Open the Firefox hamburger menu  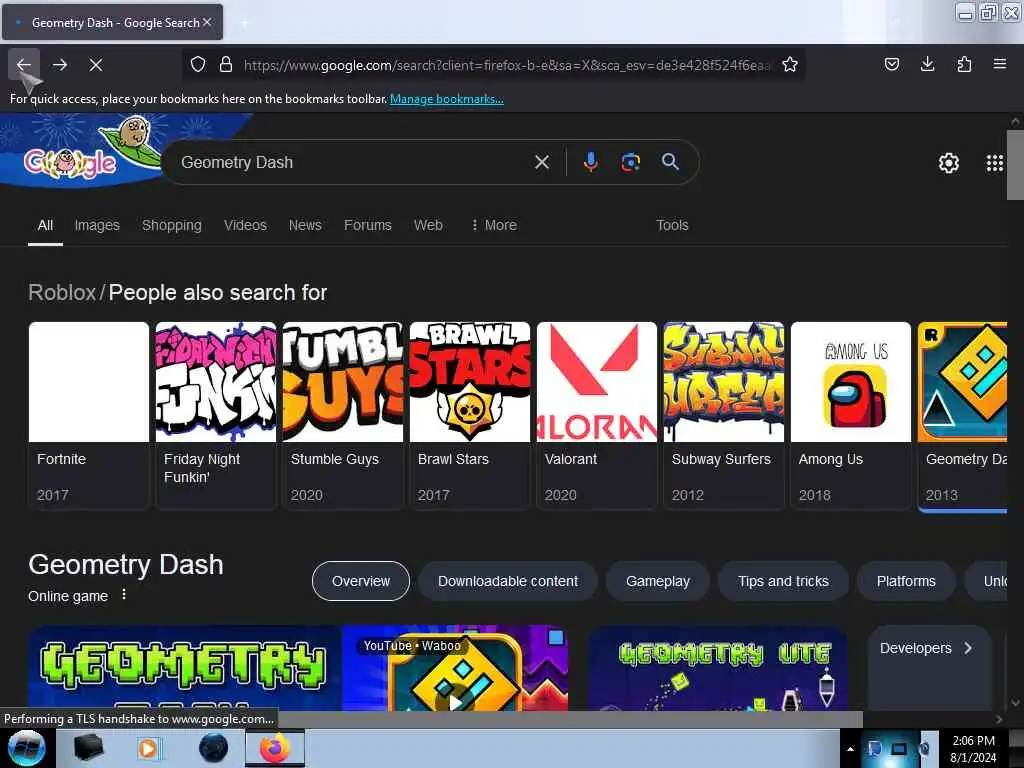(x=999, y=64)
